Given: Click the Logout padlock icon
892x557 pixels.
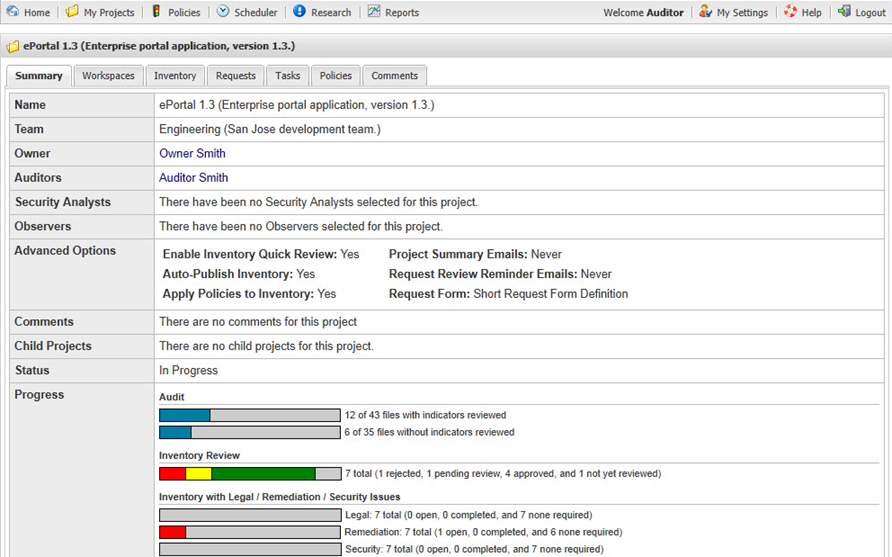Looking at the screenshot, I should [844, 12].
